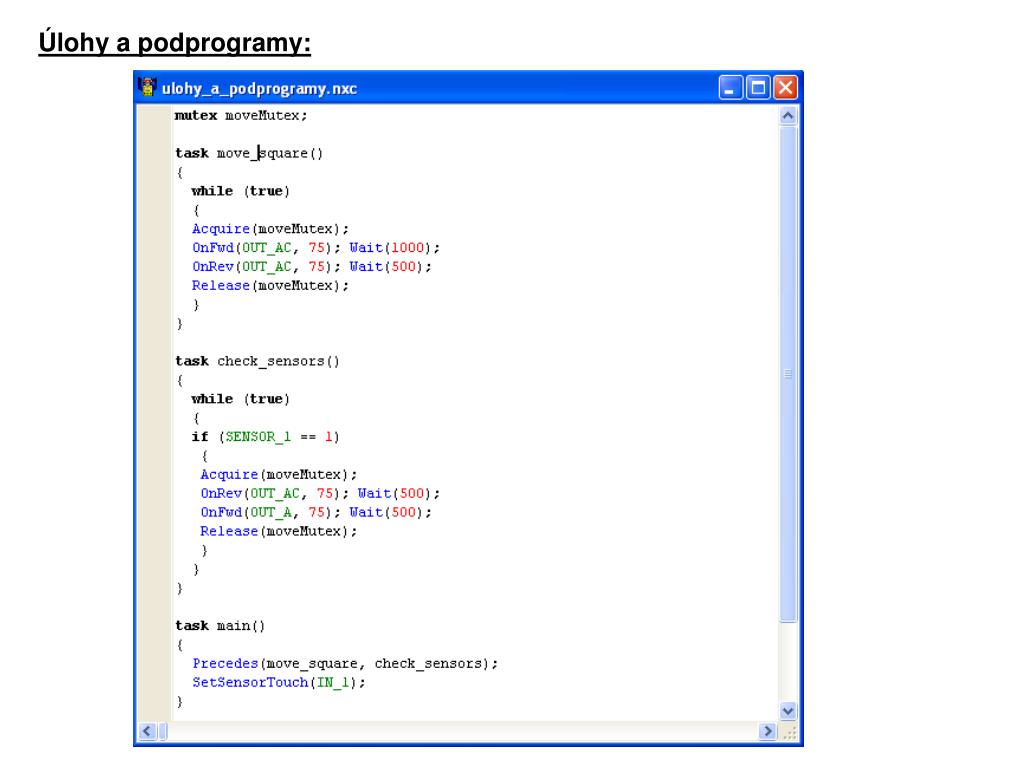Click the vertical scrollbar thumb

(788, 374)
